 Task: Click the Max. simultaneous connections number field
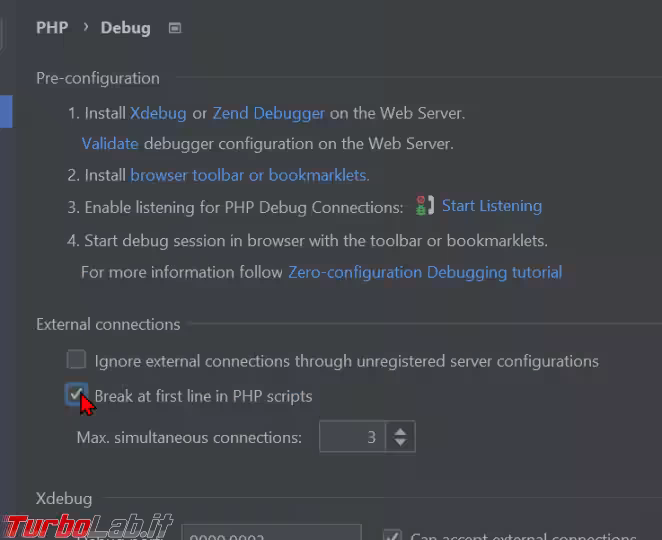352,437
